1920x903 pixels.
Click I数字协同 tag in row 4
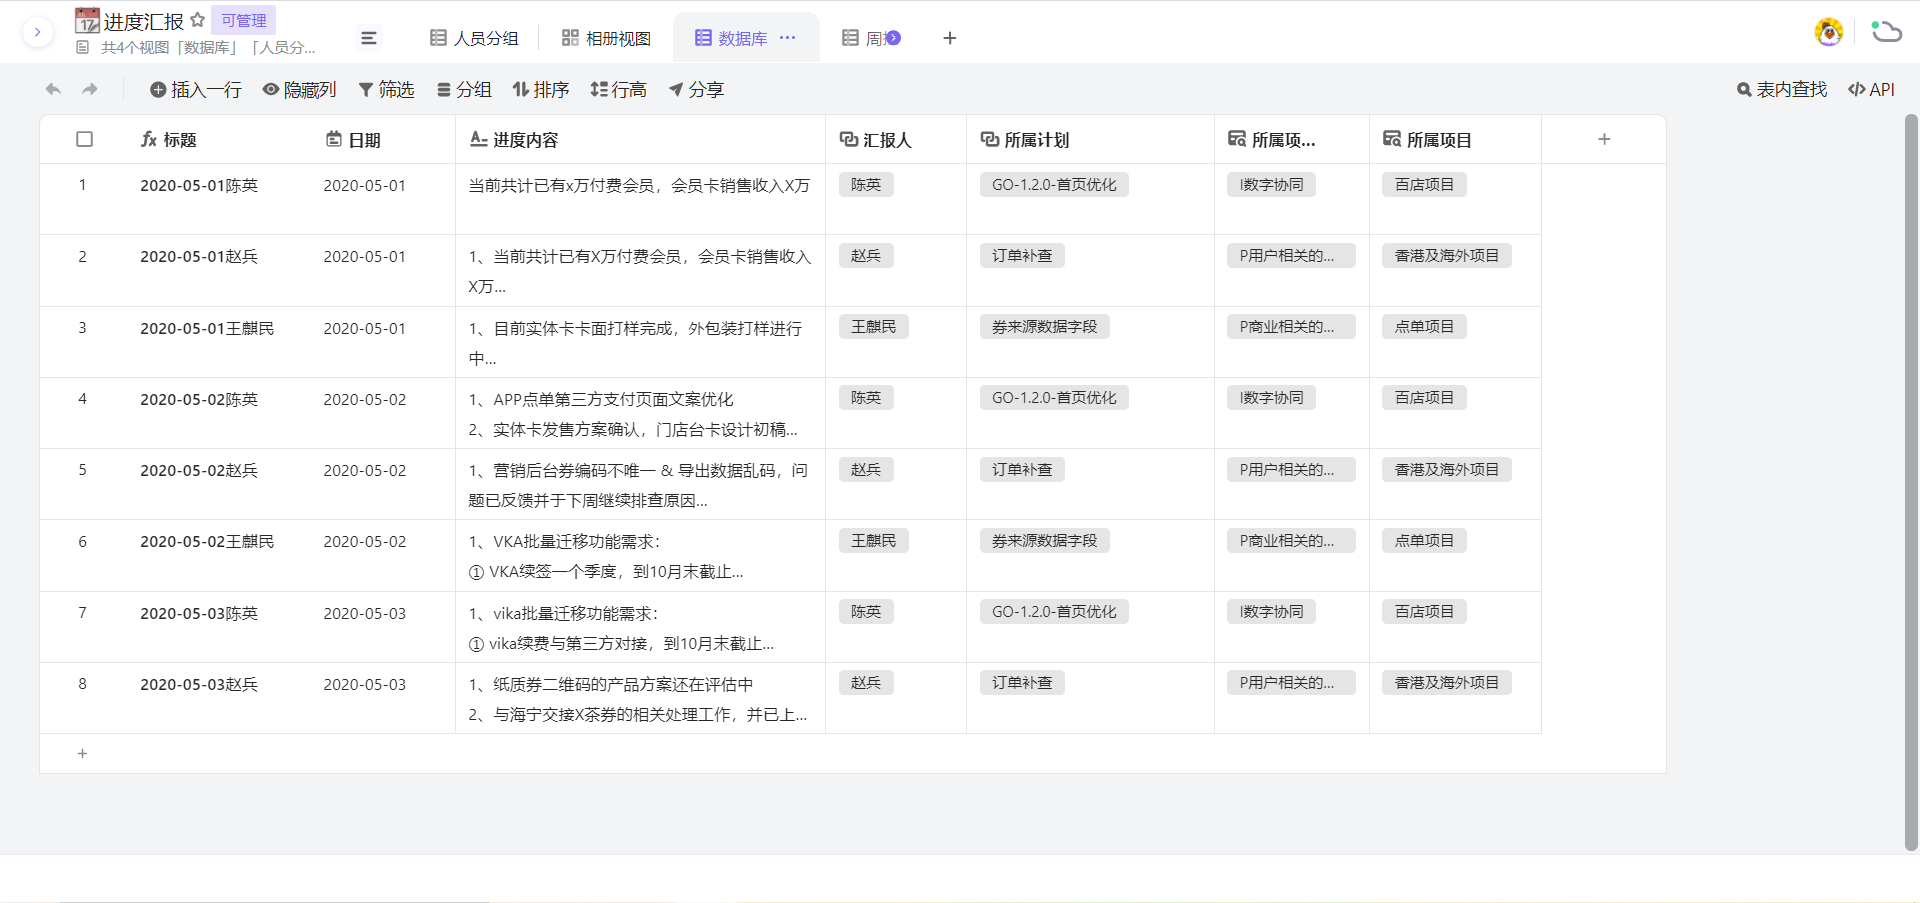coord(1272,398)
